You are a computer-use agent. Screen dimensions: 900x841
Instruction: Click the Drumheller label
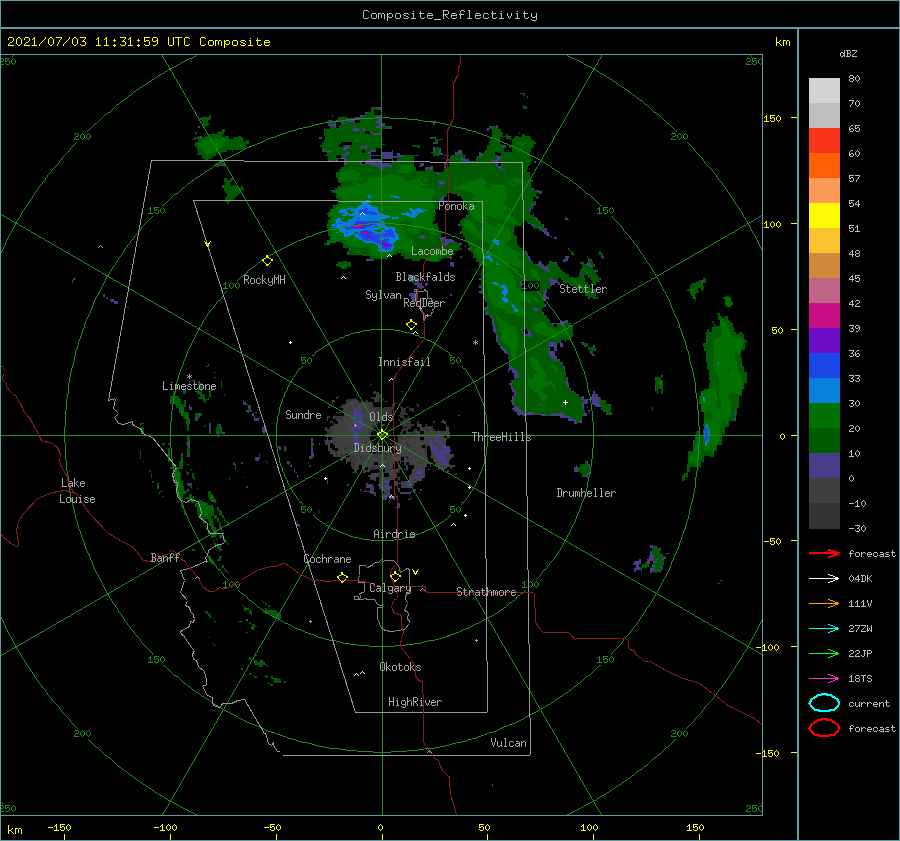coord(586,493)
